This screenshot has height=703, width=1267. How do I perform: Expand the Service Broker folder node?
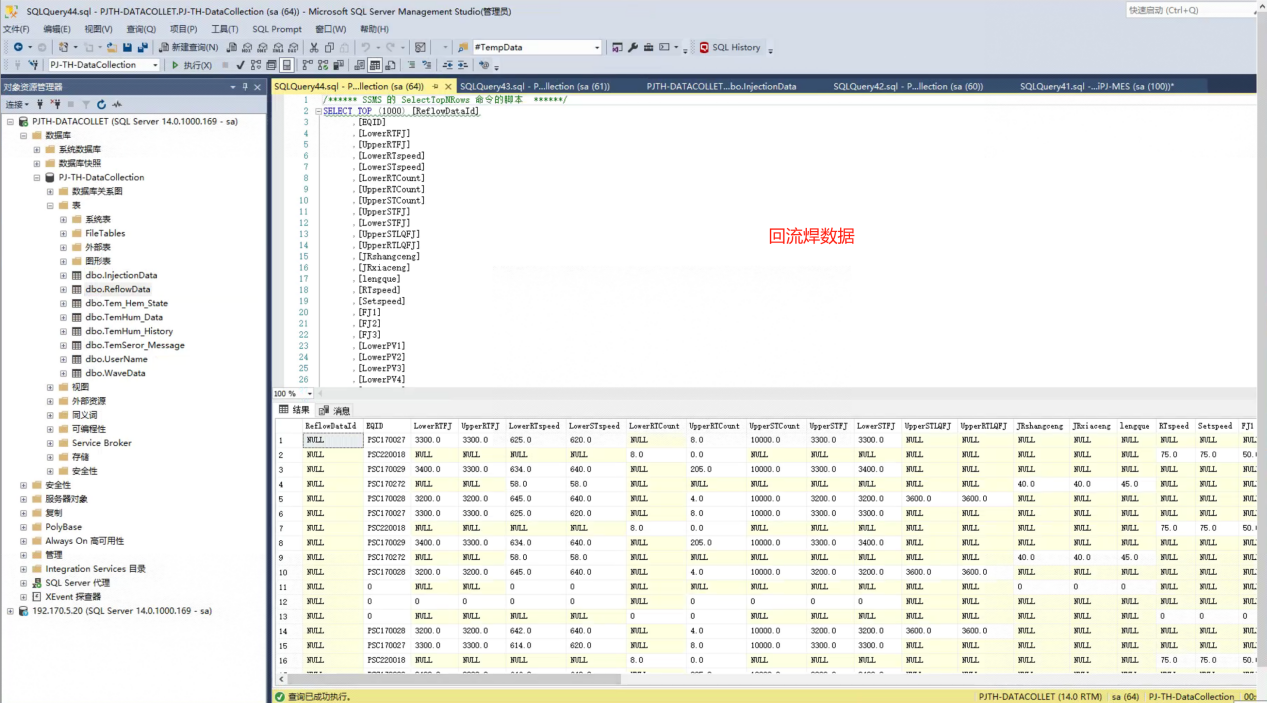coord(50,443)
